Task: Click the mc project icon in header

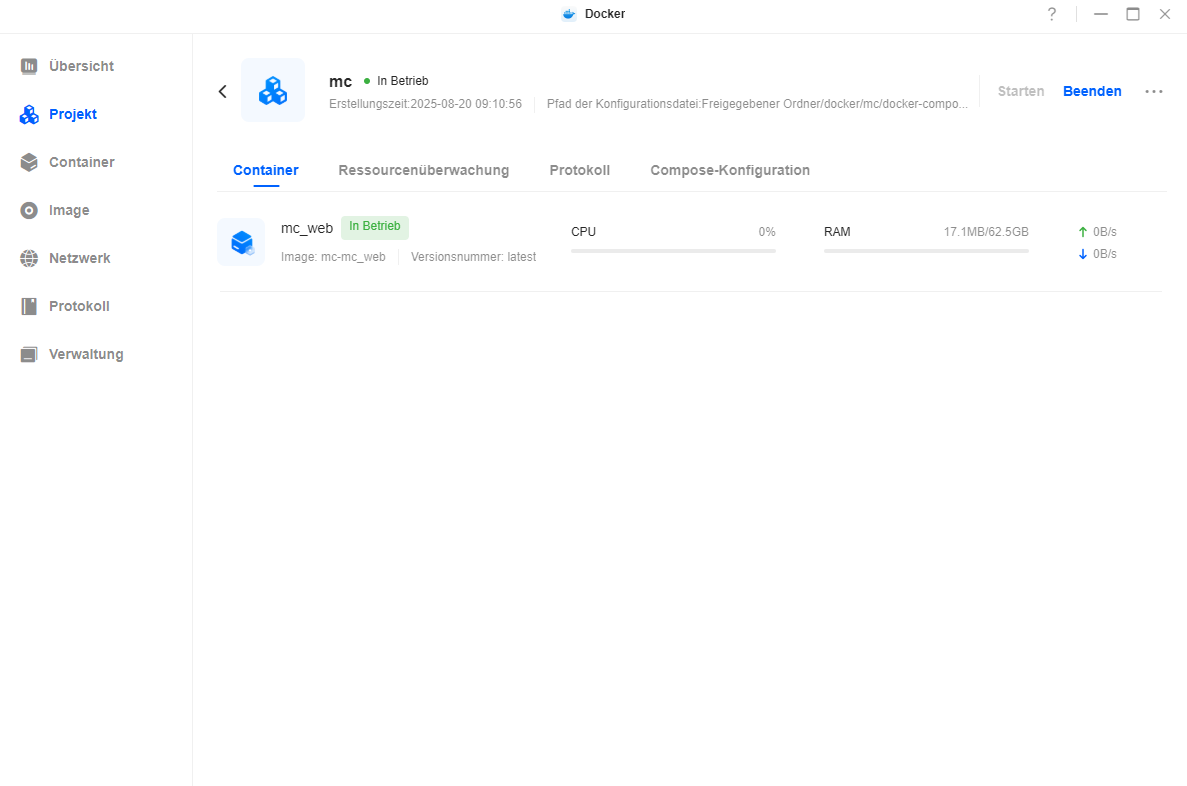Action: click(x=273, y=91)
